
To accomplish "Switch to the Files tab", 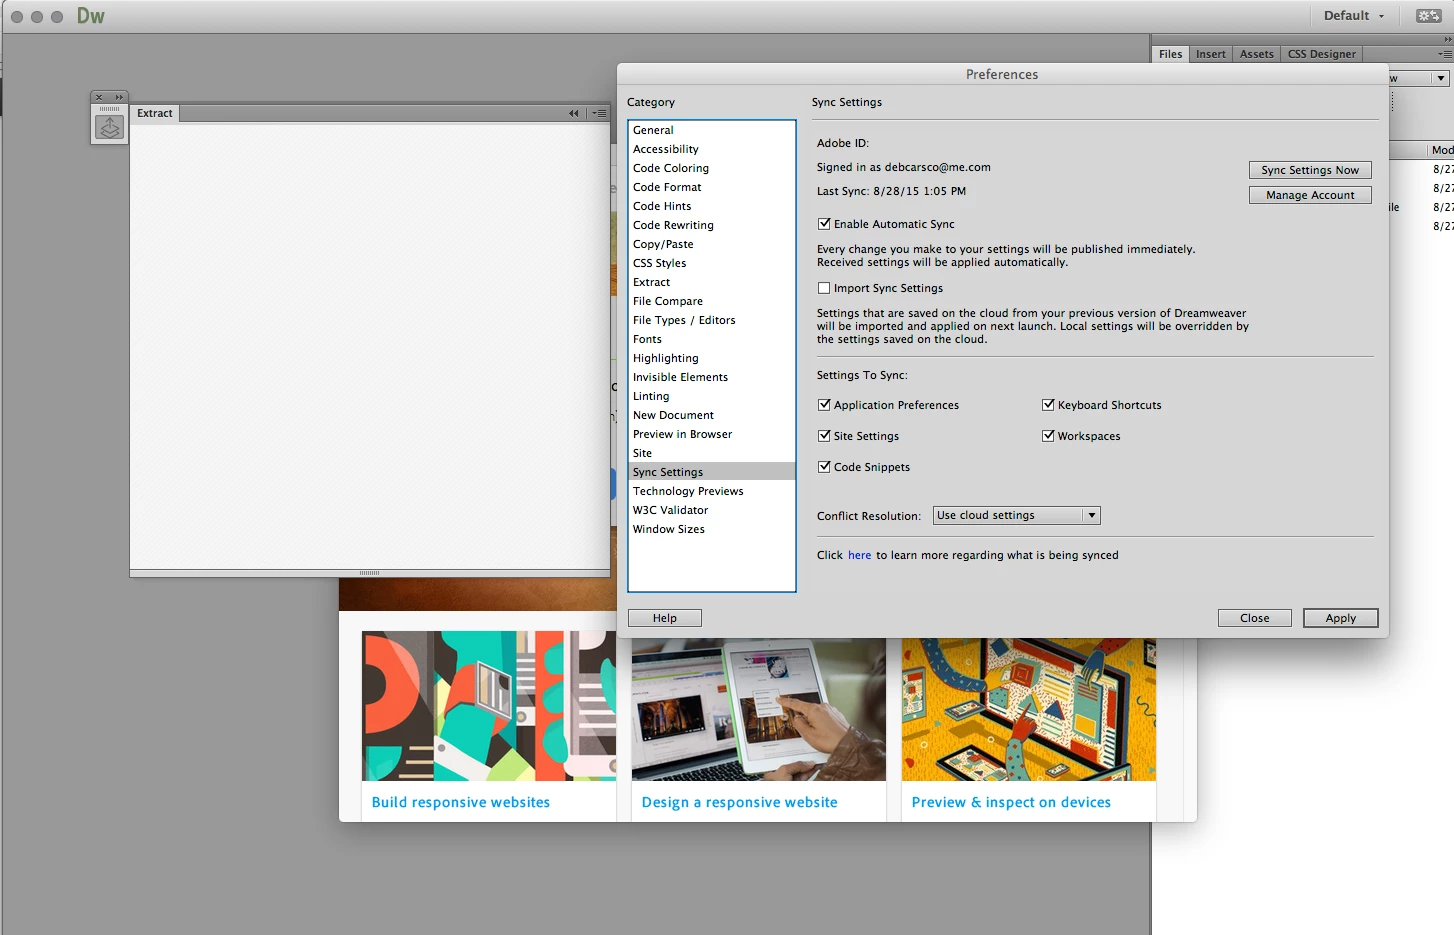I will tap(1170, 54).
